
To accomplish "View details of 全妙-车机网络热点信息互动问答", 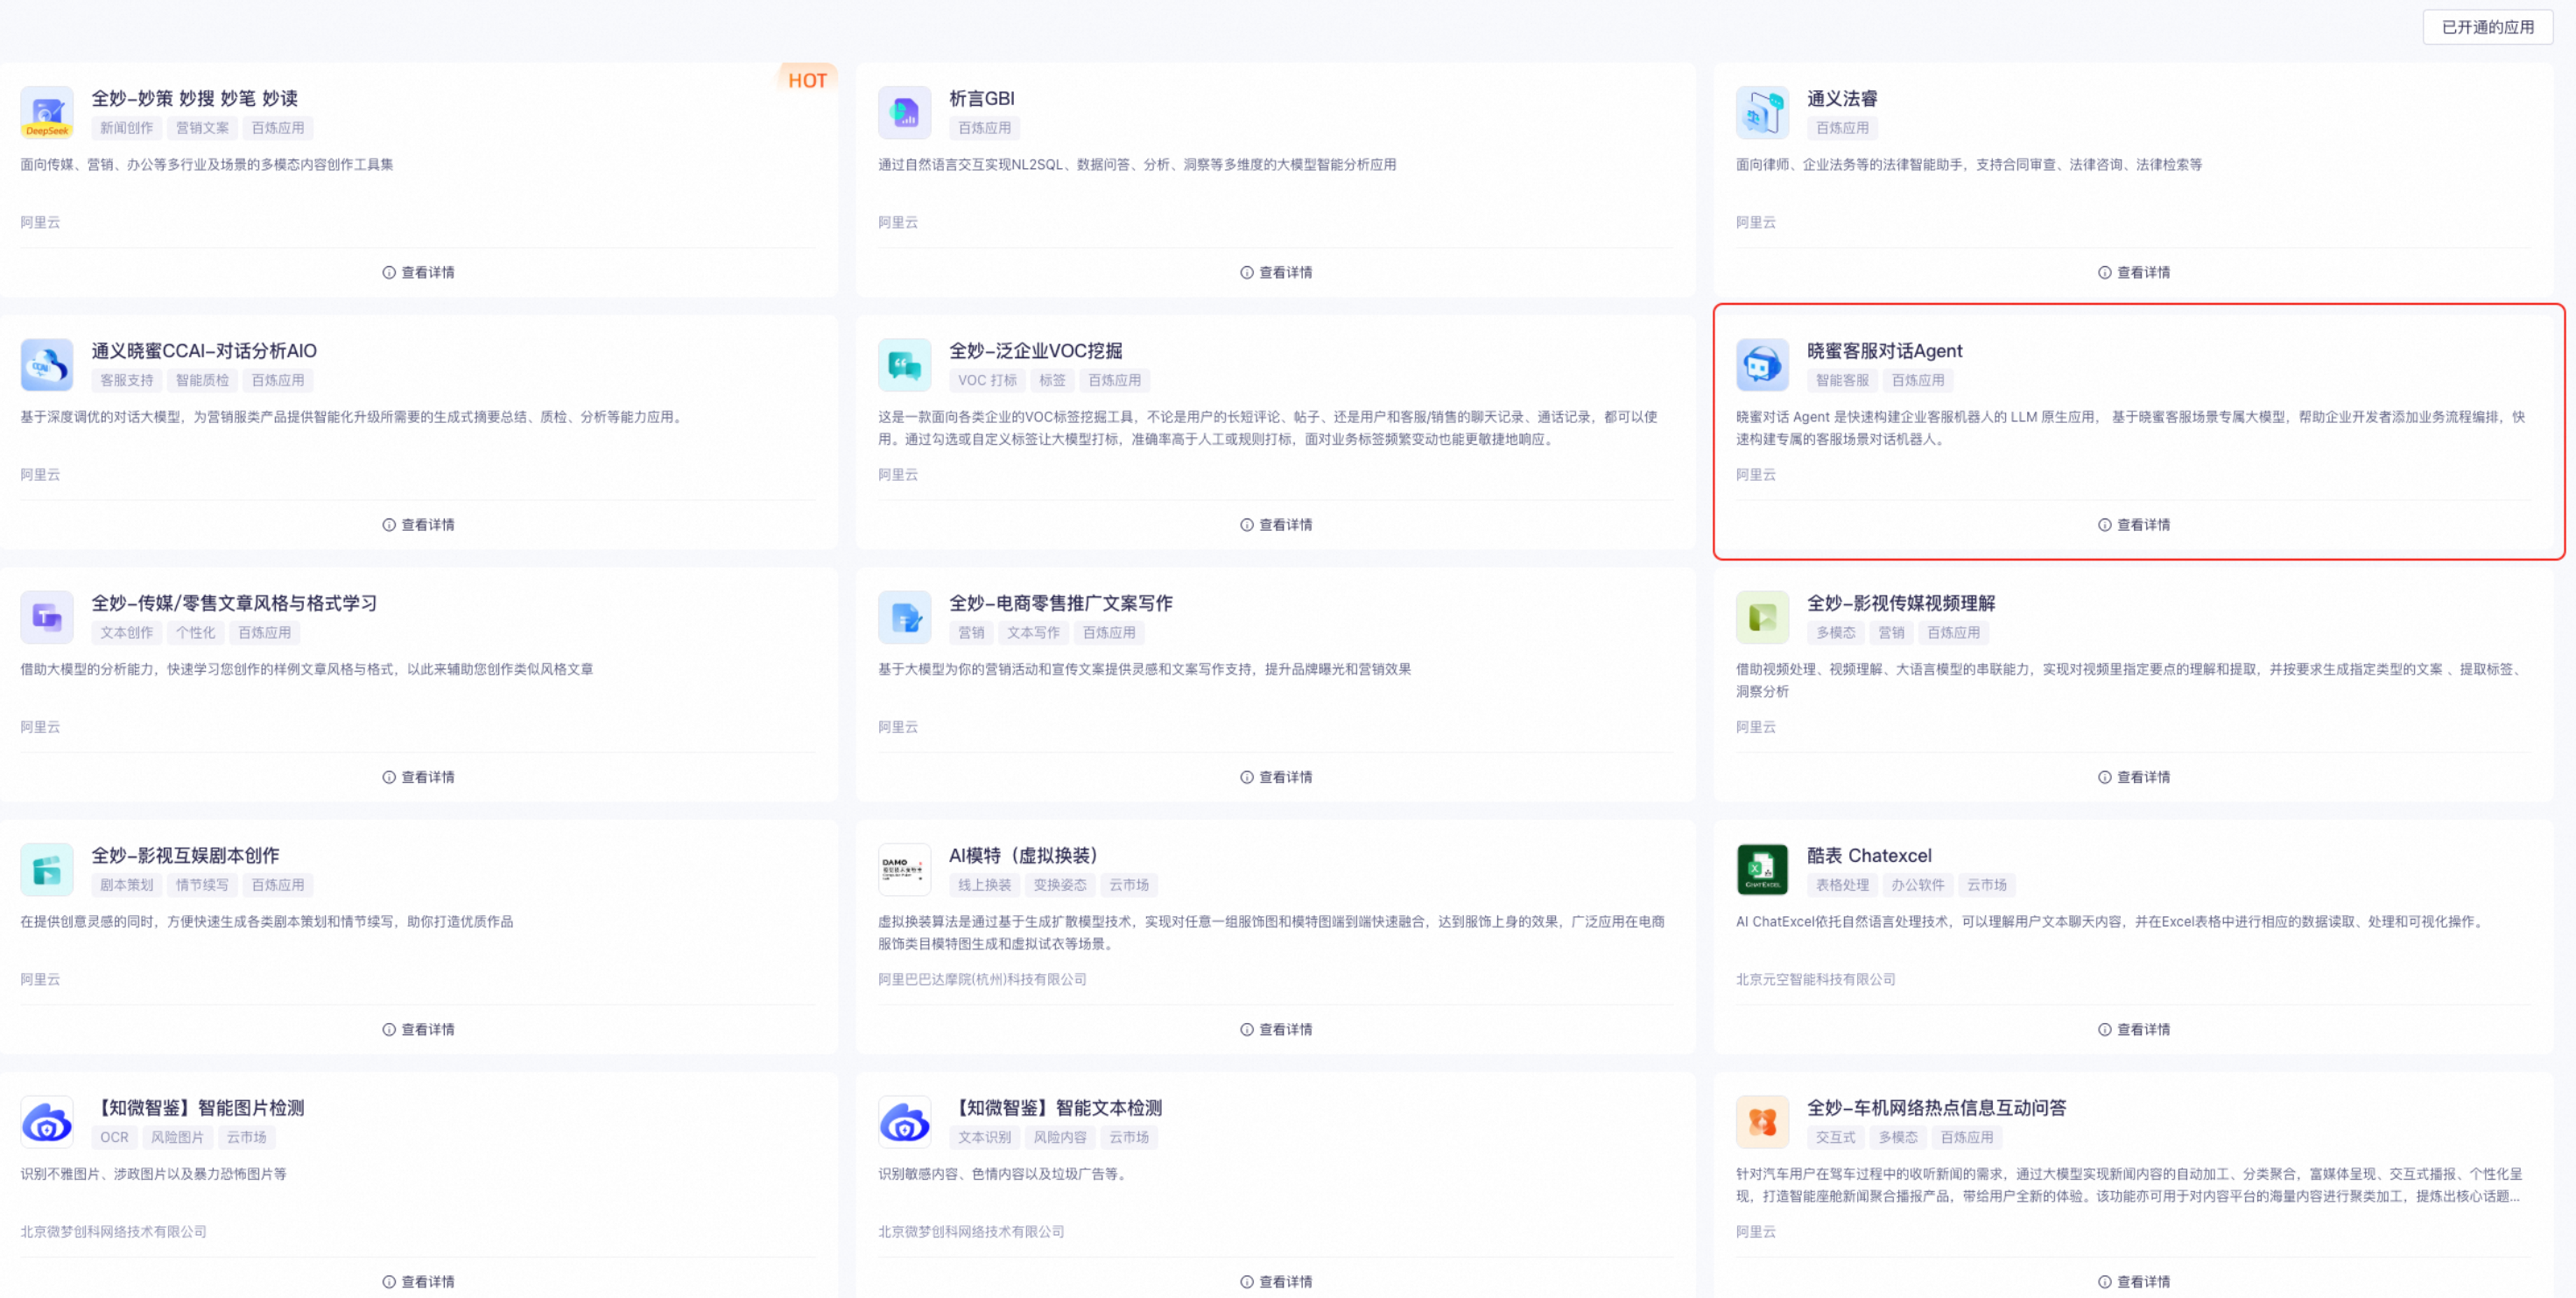I will click(x=2134, y=1282).
